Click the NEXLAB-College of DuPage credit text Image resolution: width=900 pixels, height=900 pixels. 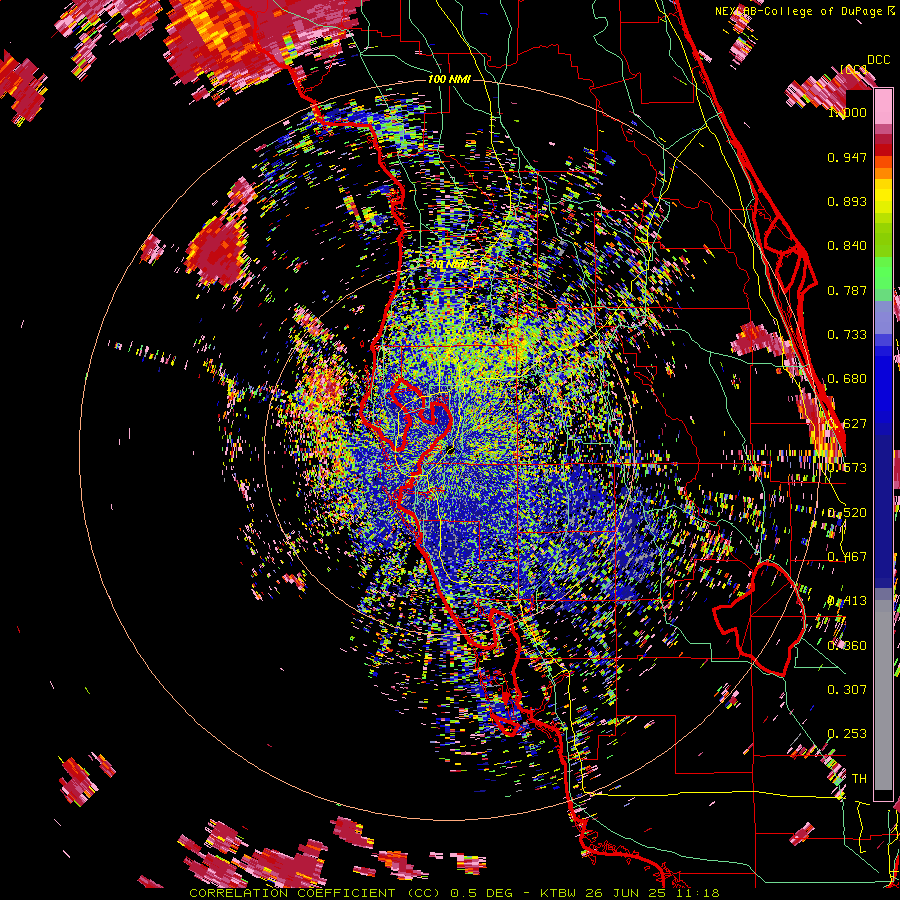click(x=801, y=11)
